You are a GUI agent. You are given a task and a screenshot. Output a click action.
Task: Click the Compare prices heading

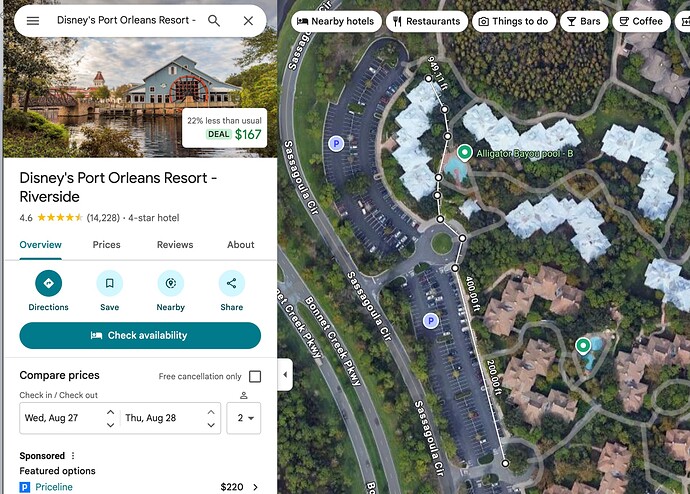59,375
